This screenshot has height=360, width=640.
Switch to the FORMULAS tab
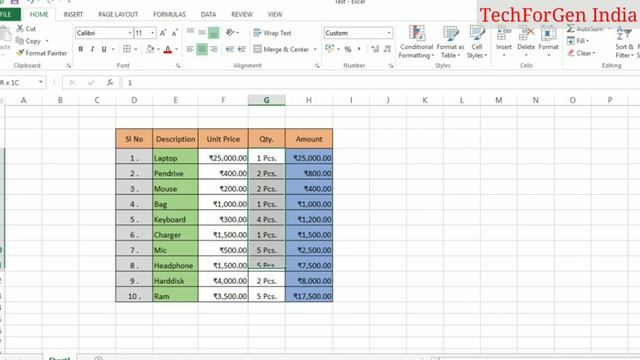[x=169, y=14]
